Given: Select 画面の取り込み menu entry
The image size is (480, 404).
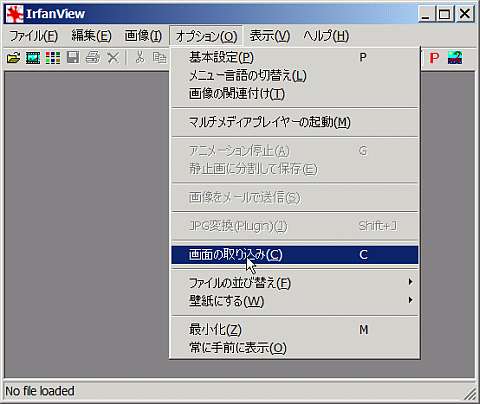Looking at the screenshot, I should point(295,255).
